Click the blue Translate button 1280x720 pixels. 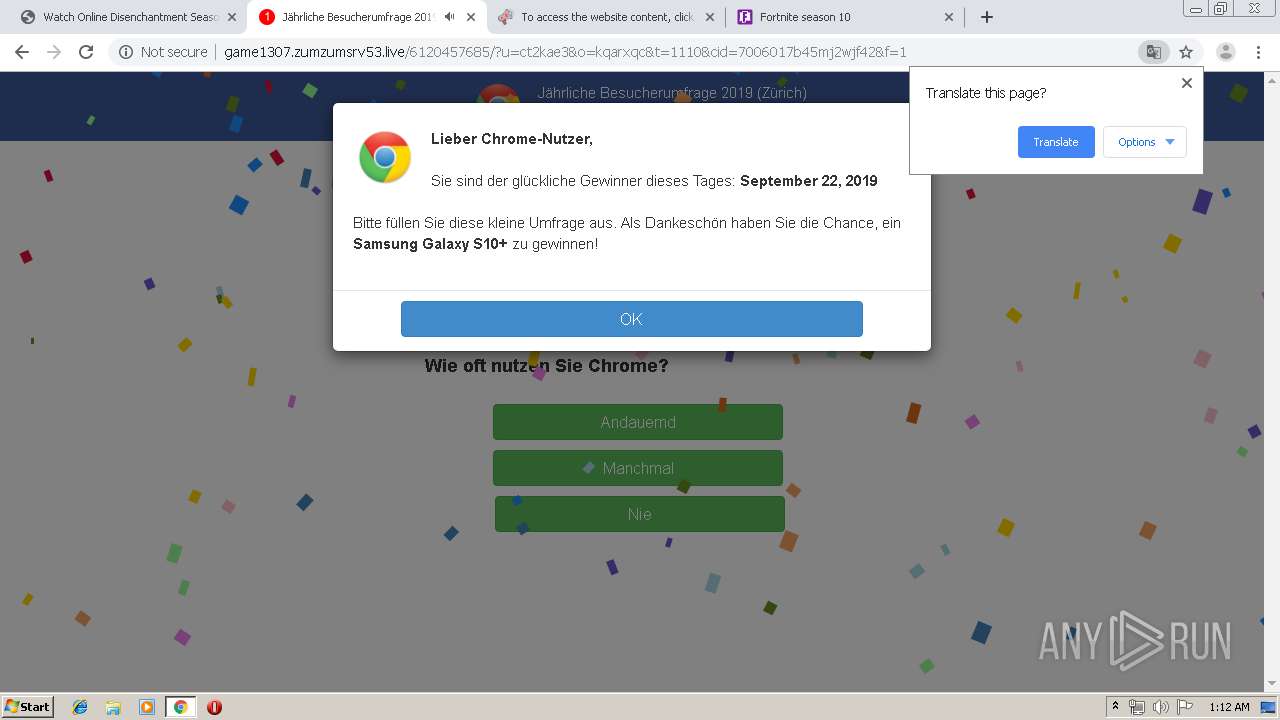(1056, 142)
